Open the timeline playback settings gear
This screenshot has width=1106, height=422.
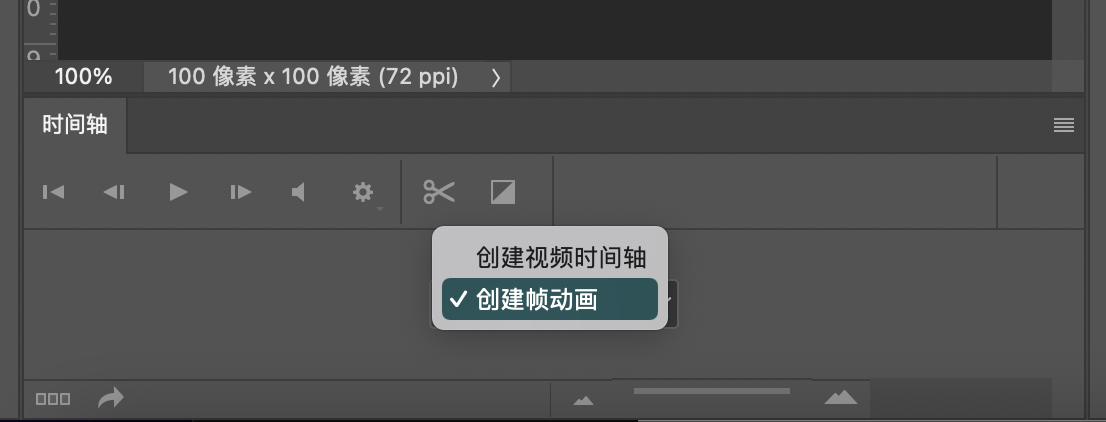click(x=363, y=192)
